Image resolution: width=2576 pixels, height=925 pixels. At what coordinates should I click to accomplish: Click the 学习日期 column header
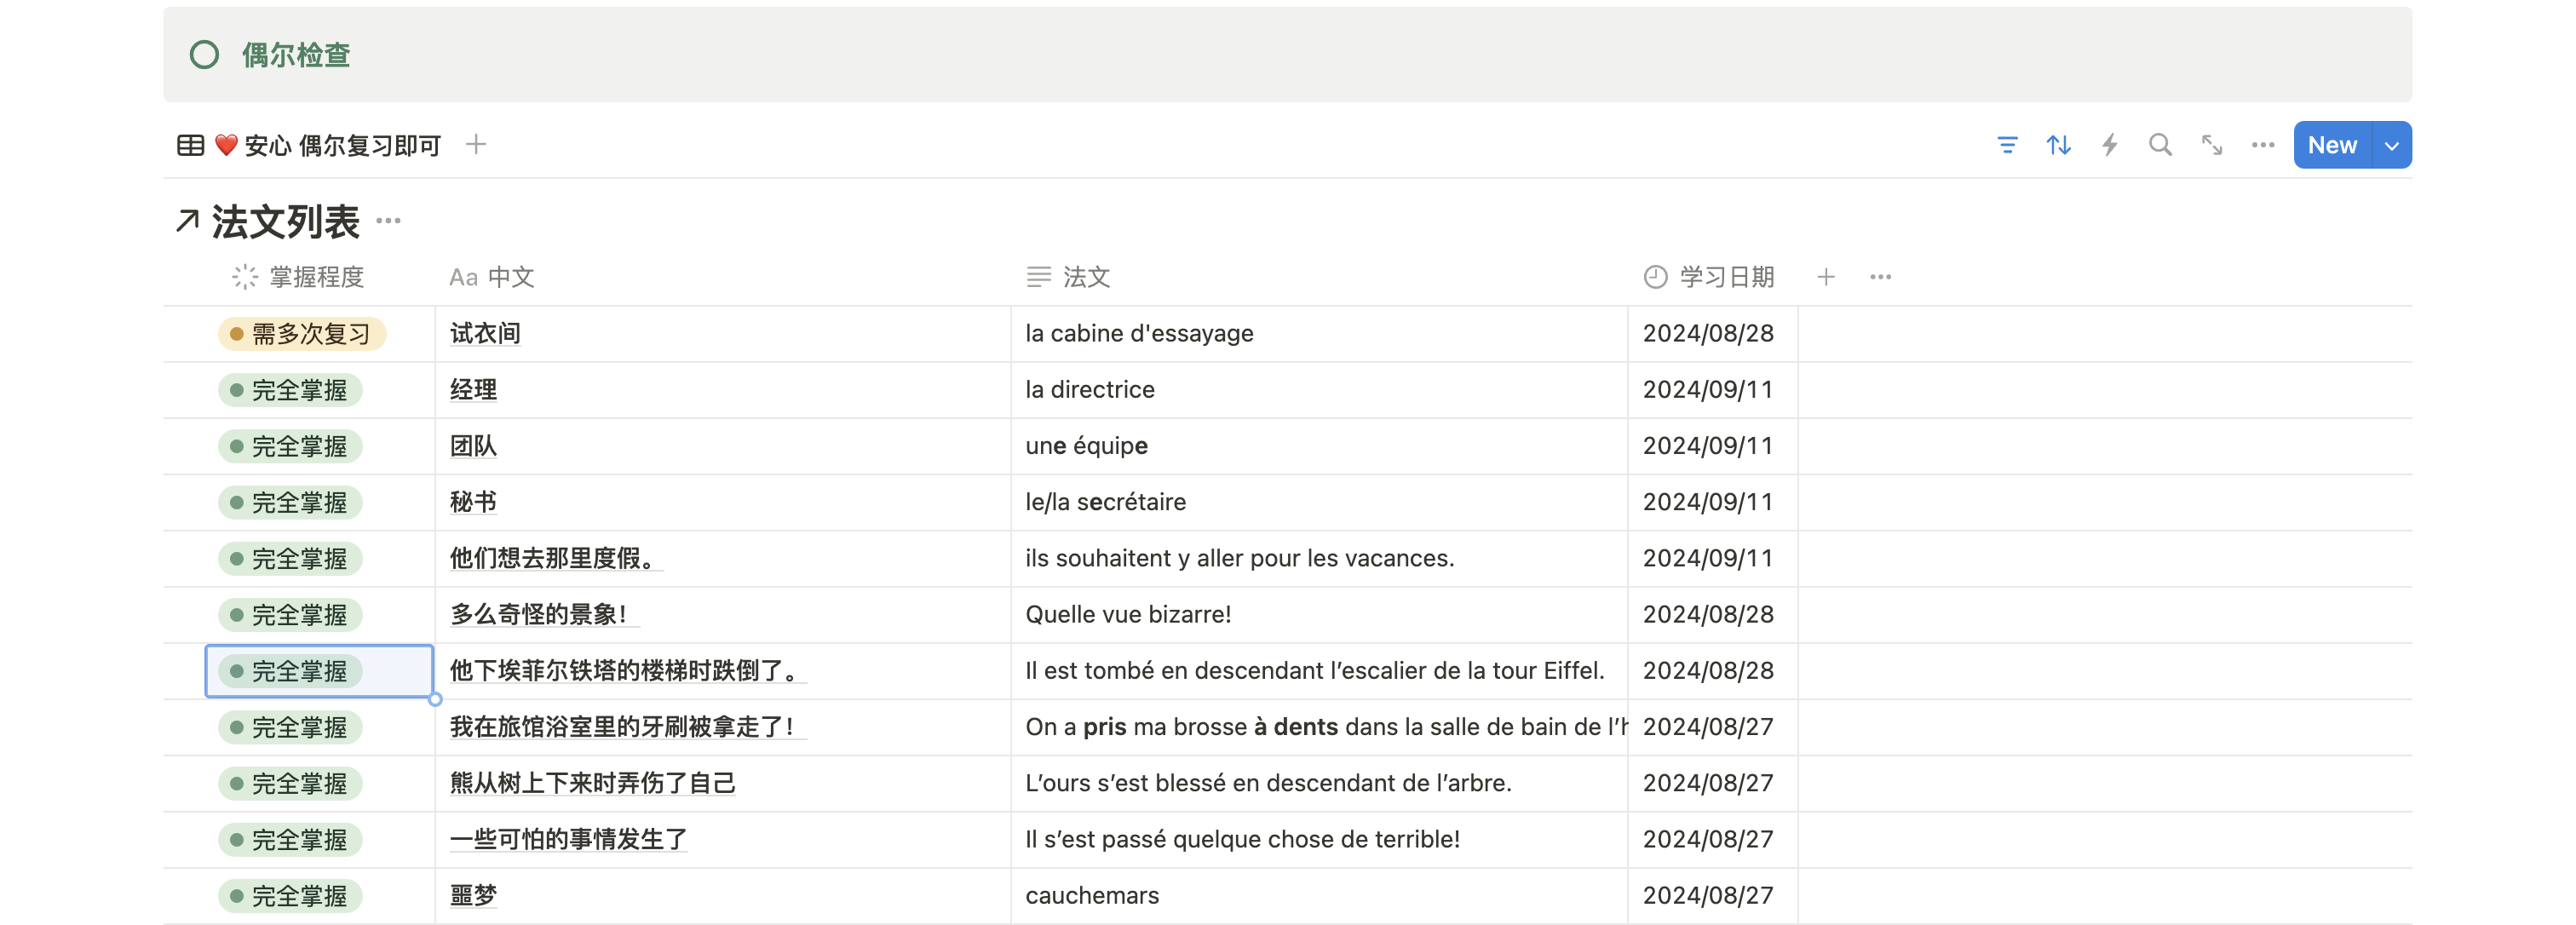1709,277
